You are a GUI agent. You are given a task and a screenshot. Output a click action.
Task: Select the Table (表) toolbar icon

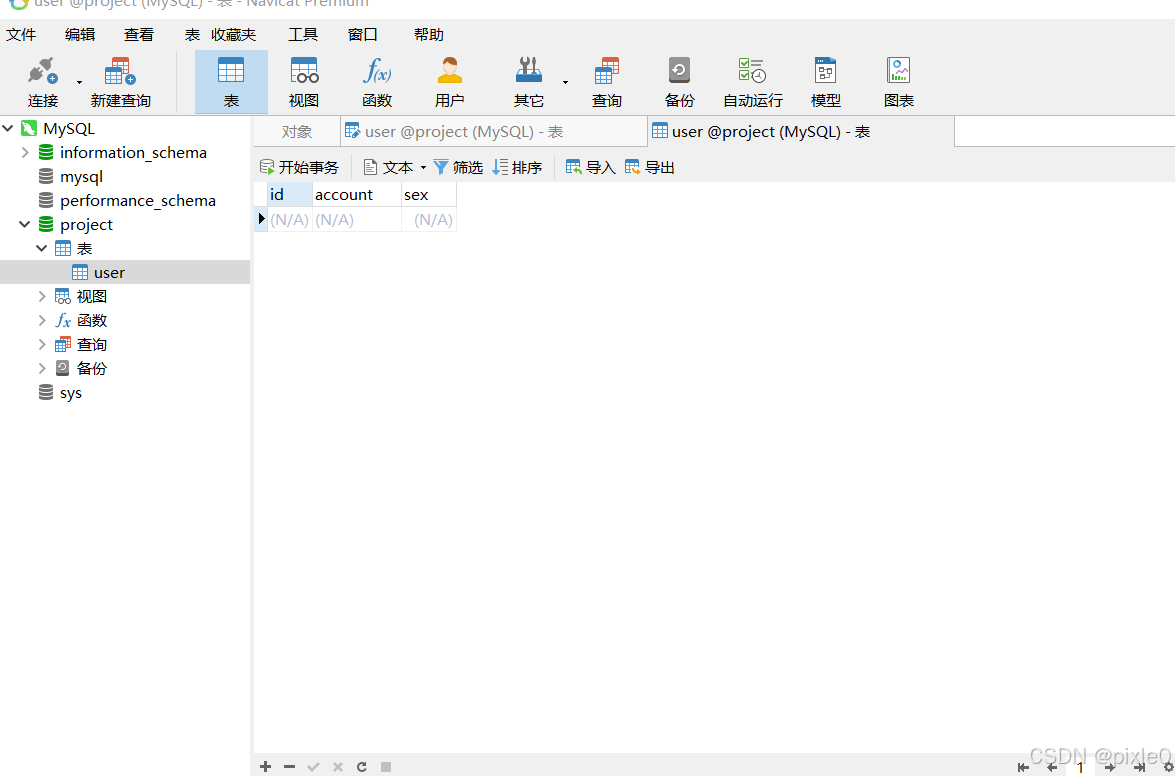[231, 70]
